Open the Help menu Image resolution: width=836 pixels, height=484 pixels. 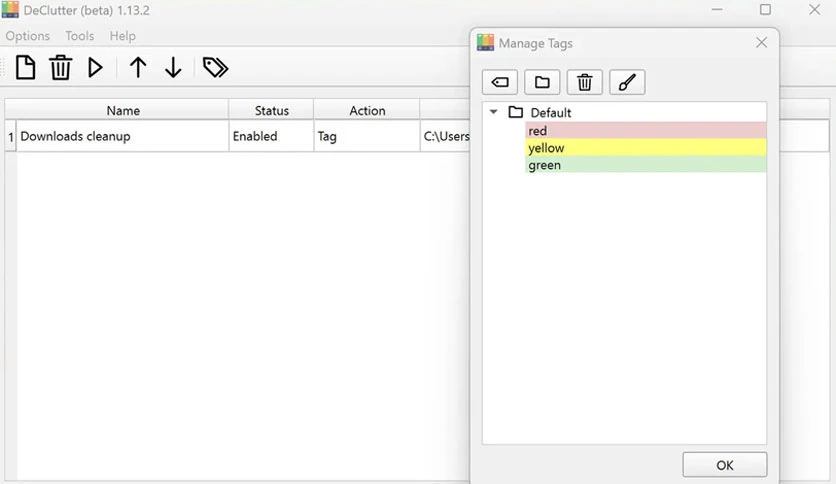click(123, 36)
